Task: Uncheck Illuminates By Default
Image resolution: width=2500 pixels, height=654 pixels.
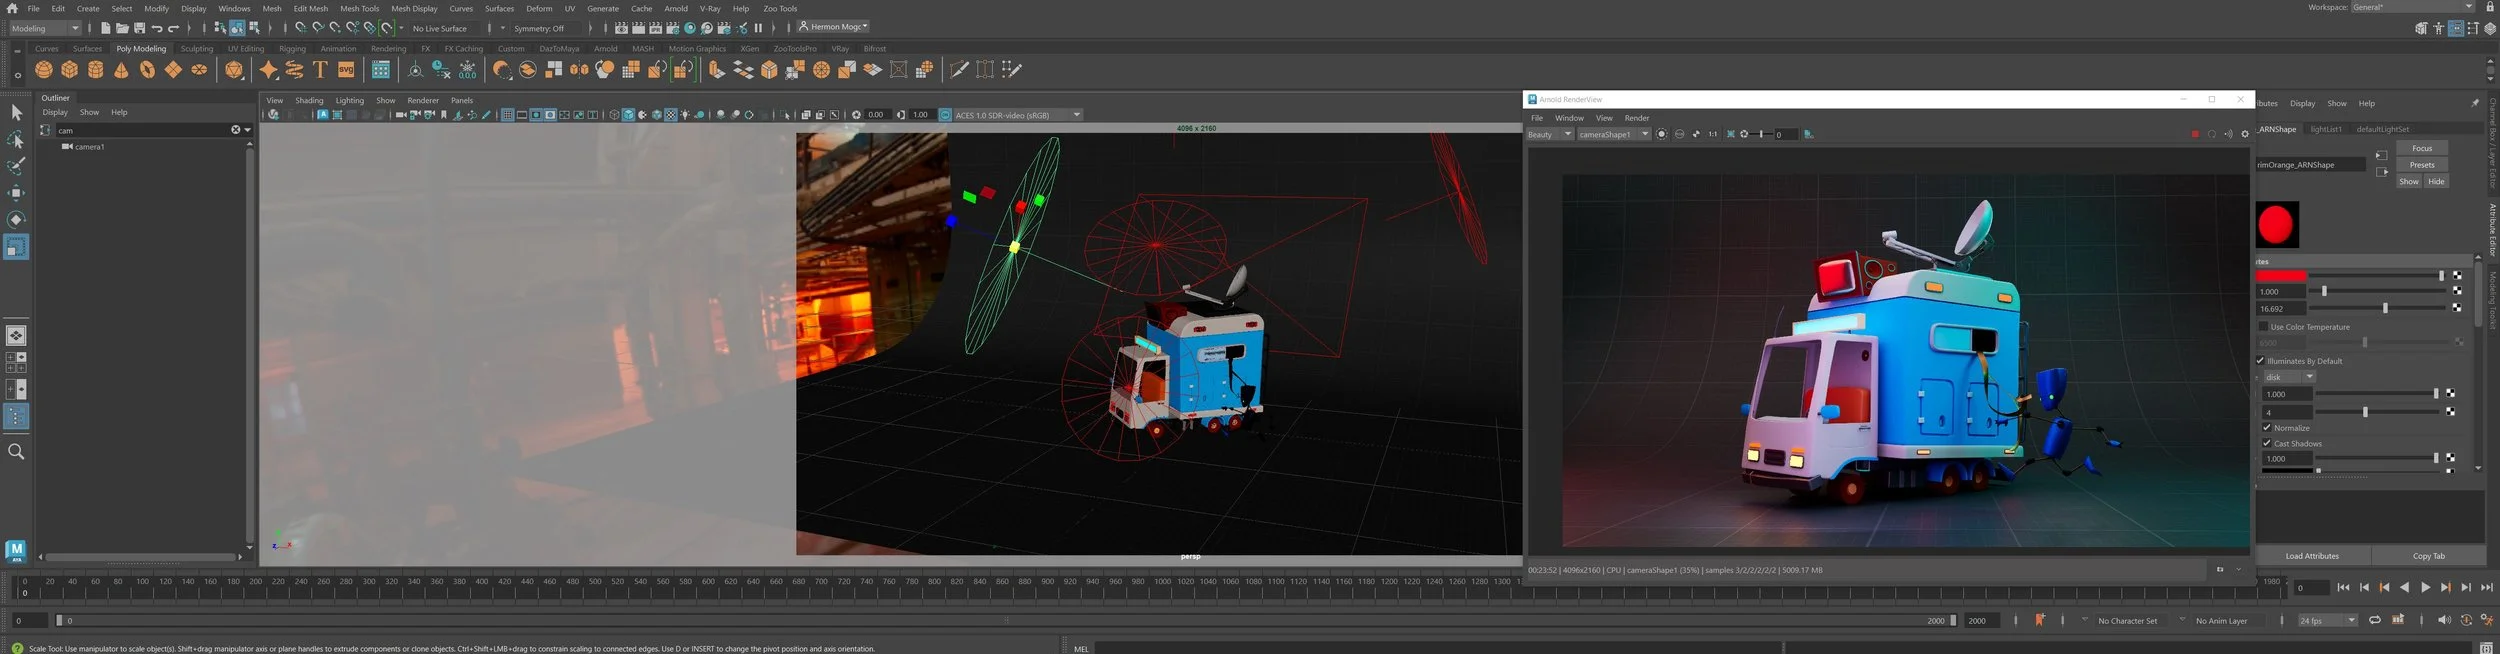Action: [x=2260, y=361]
